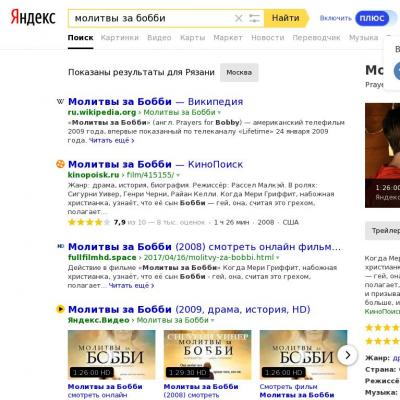Expand the ru.wikipedia.org result dropdown arrow
This screenshot has height=400, width=400.
pos(219,113)
